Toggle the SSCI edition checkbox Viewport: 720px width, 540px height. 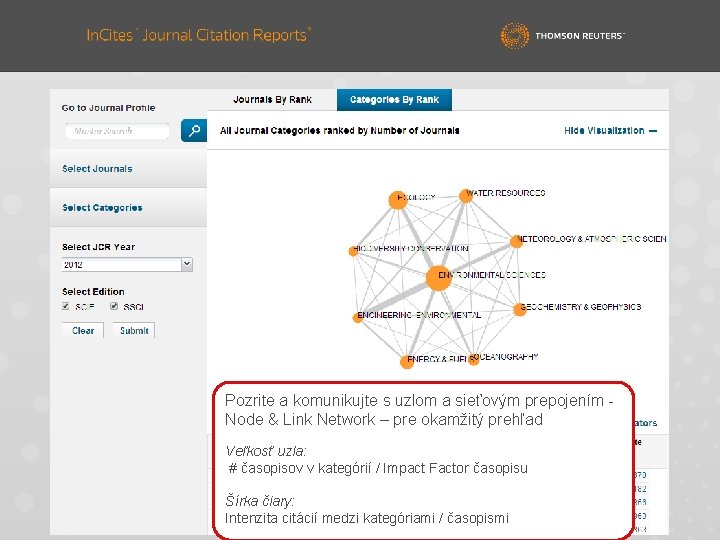(114, 306)
